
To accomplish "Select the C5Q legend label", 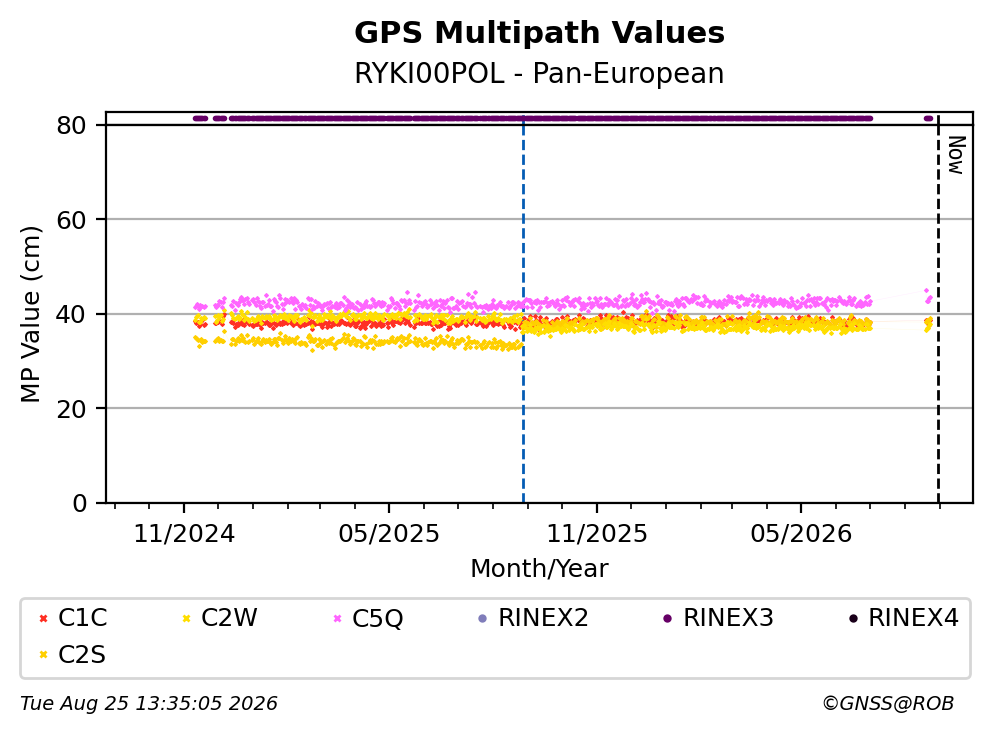I will point(377,618).
